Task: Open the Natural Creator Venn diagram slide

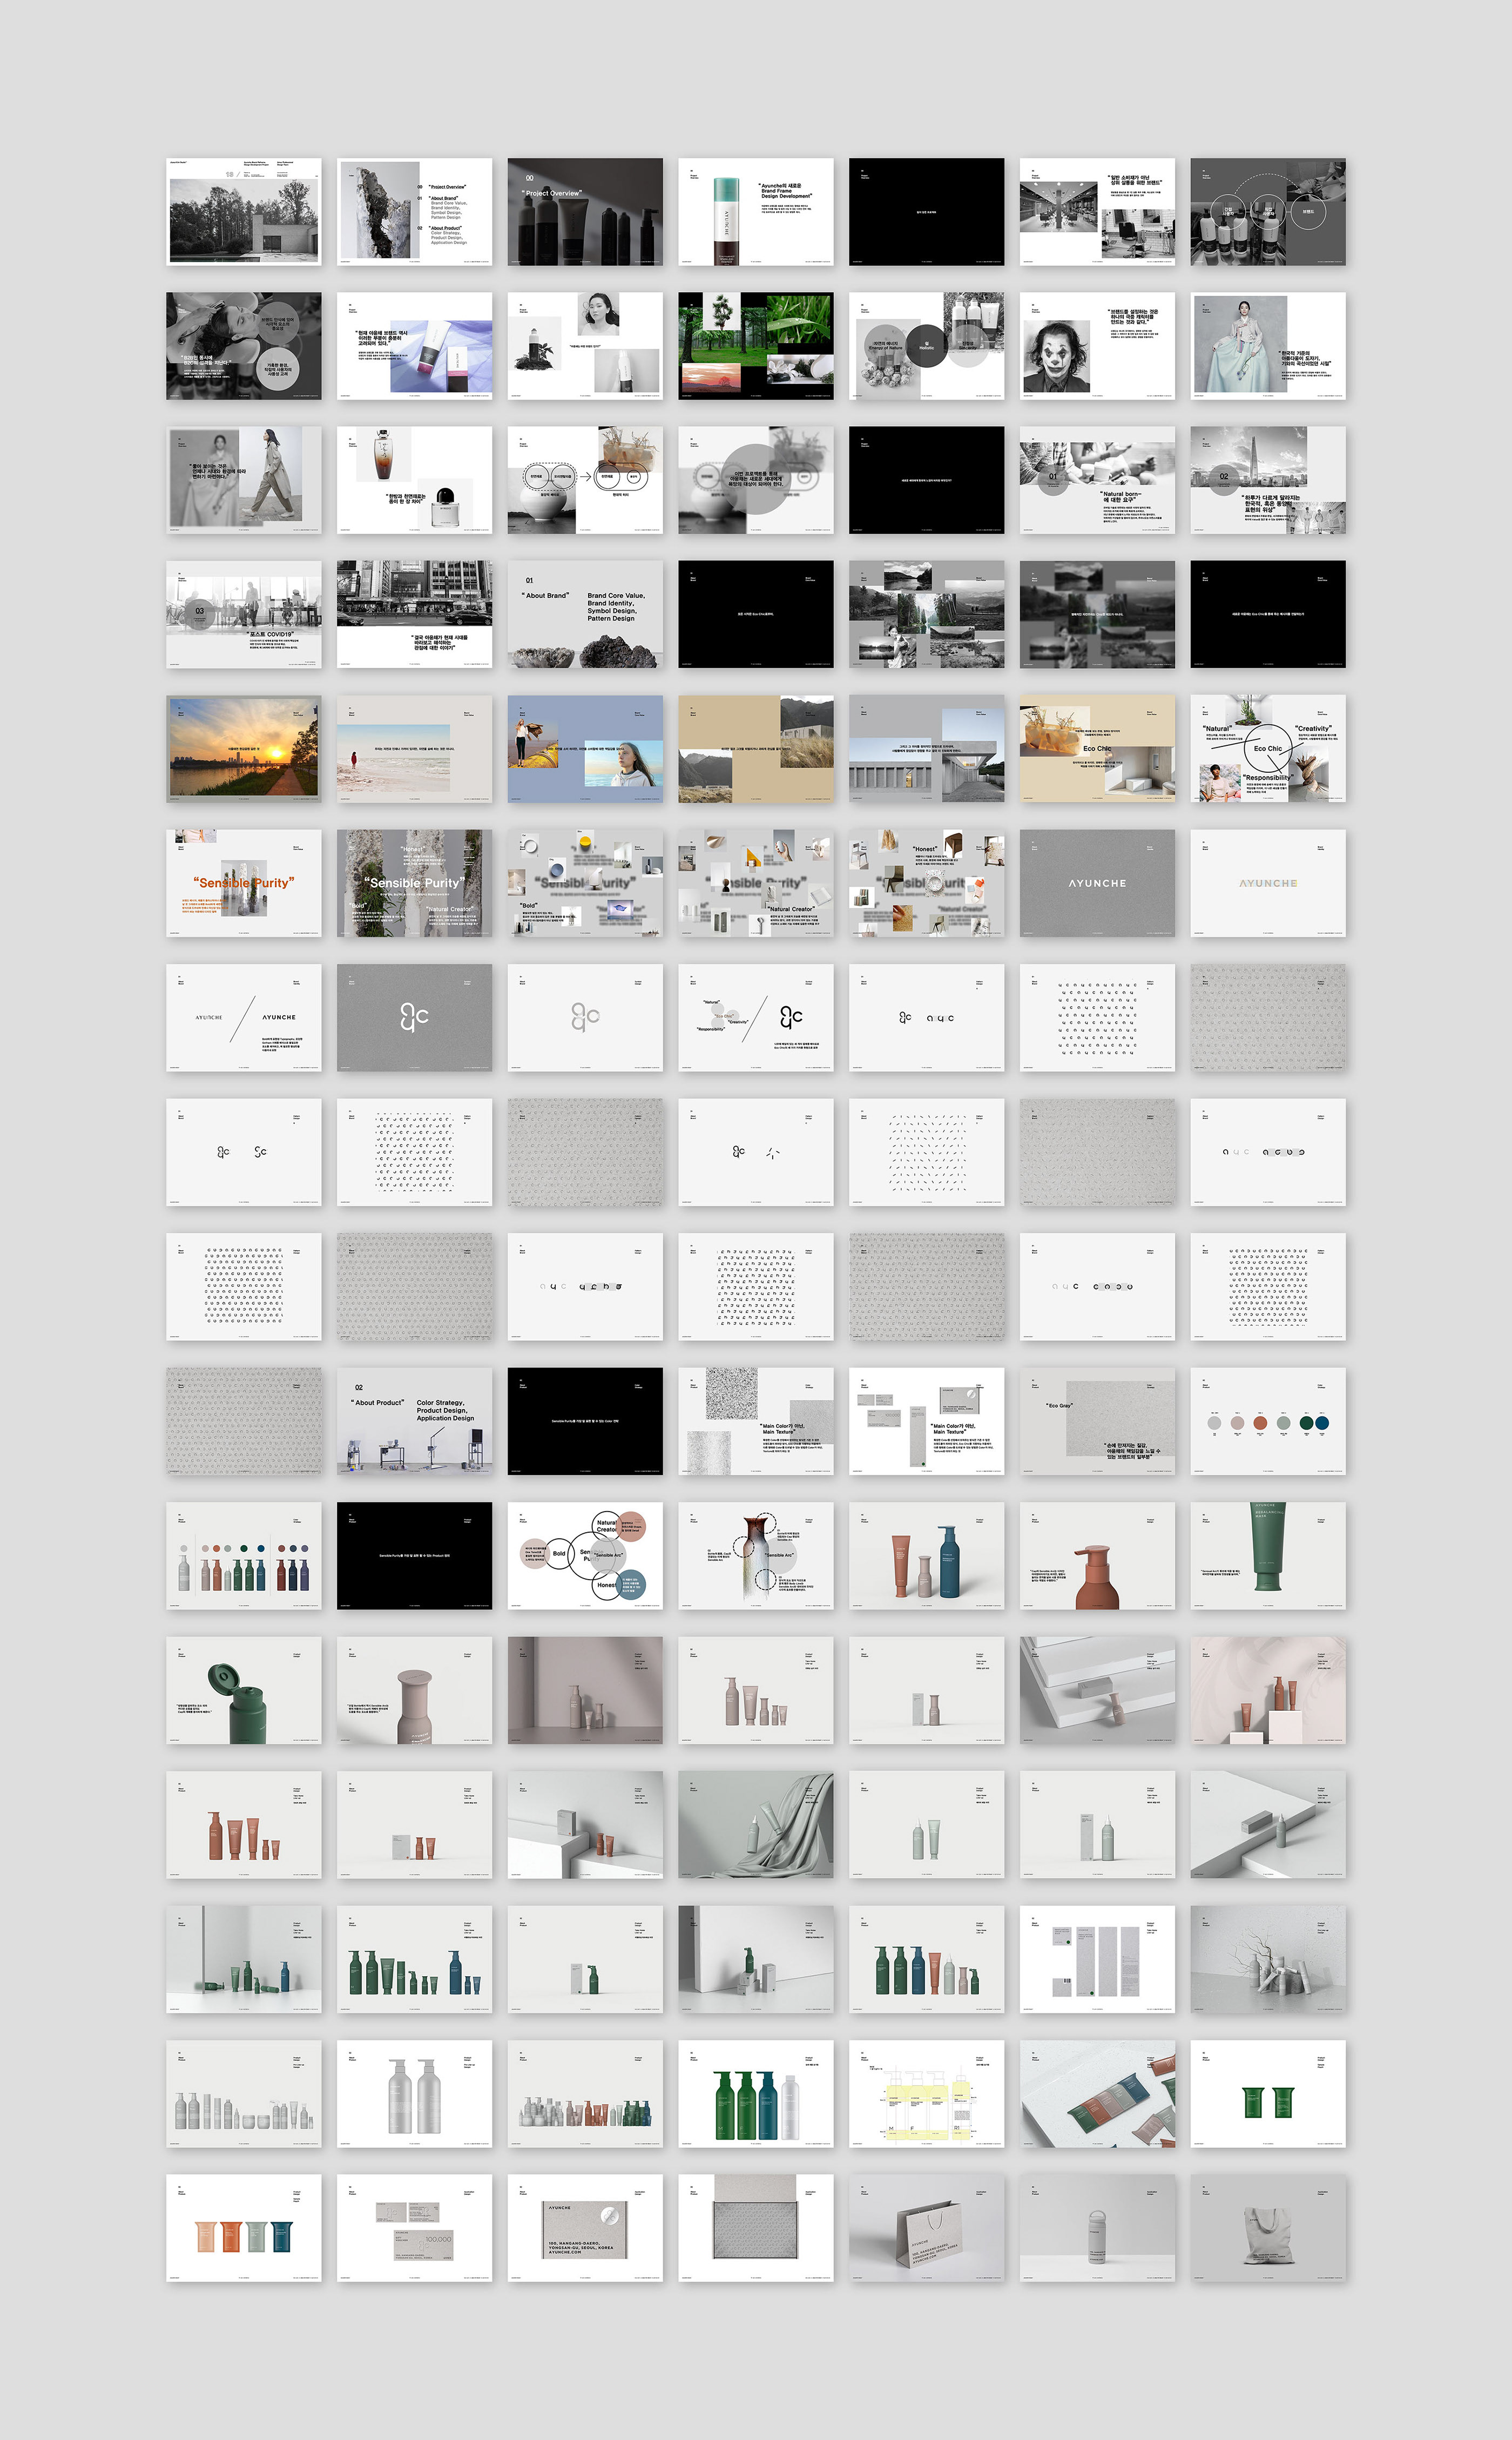Action: 585,1555
